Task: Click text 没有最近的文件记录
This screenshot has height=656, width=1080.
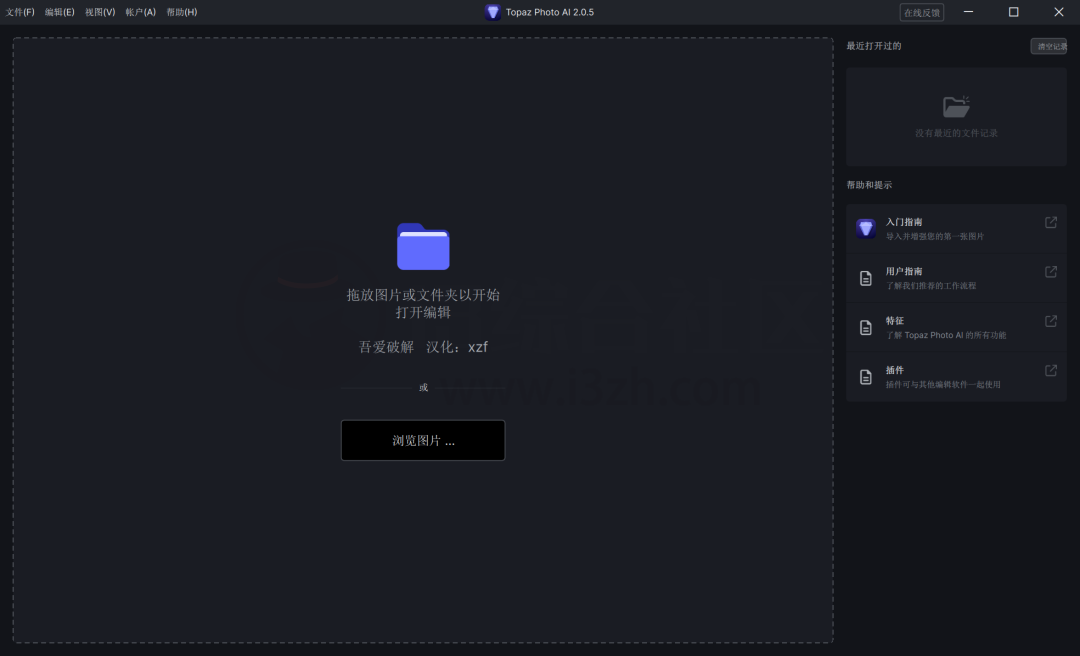Action: point(956,133)
